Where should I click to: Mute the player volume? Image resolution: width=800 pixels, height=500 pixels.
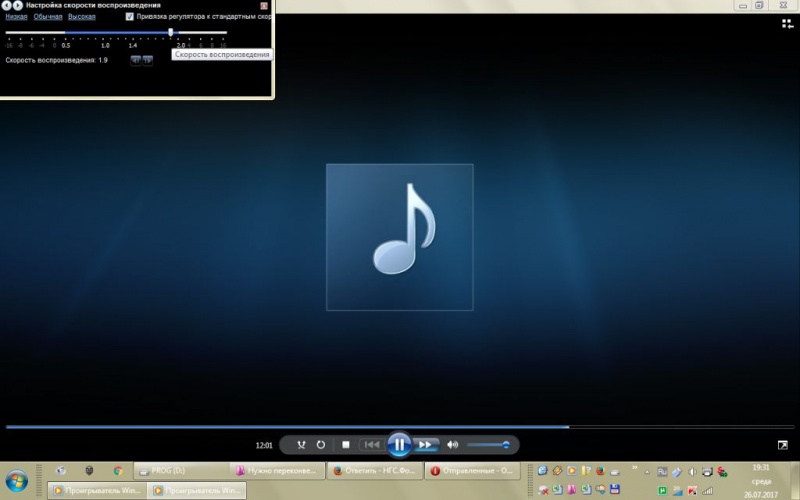tap(452, 444)
